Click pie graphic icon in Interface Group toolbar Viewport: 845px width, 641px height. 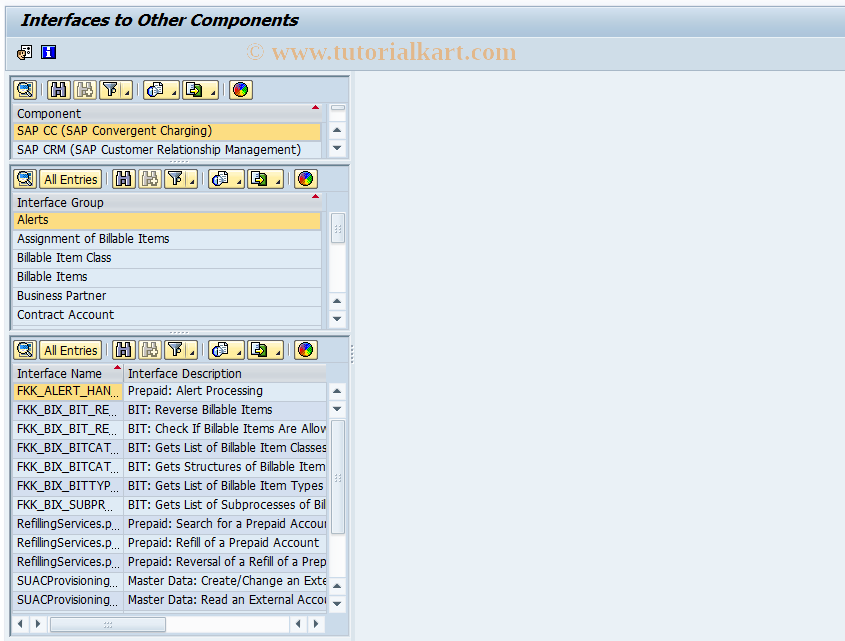tap(306, 179)
